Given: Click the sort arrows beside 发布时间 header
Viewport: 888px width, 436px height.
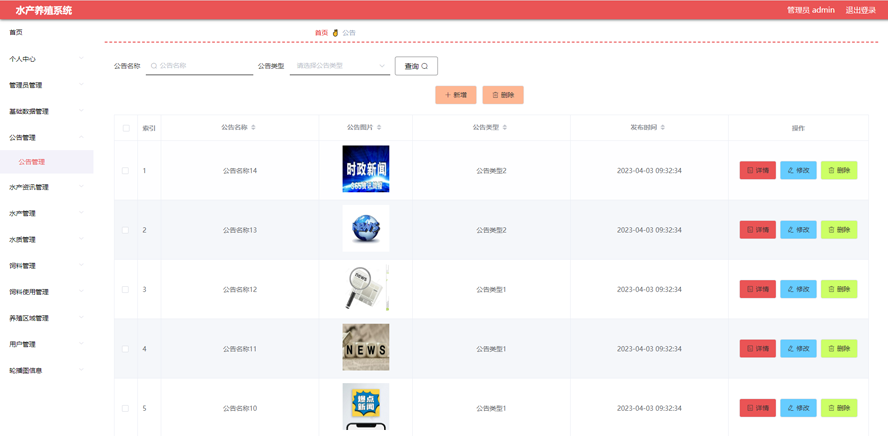Looking at the screenshot, I should [x=663, y=127].
